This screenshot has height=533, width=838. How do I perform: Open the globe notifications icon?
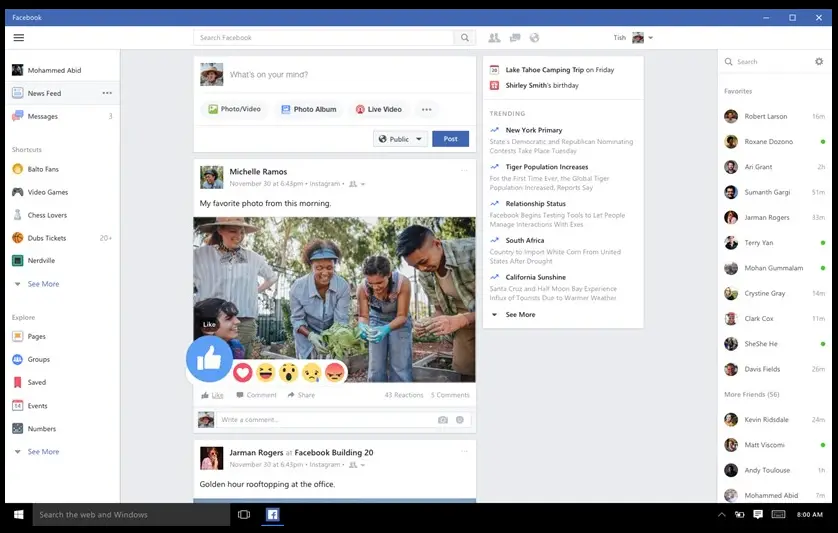534,38
